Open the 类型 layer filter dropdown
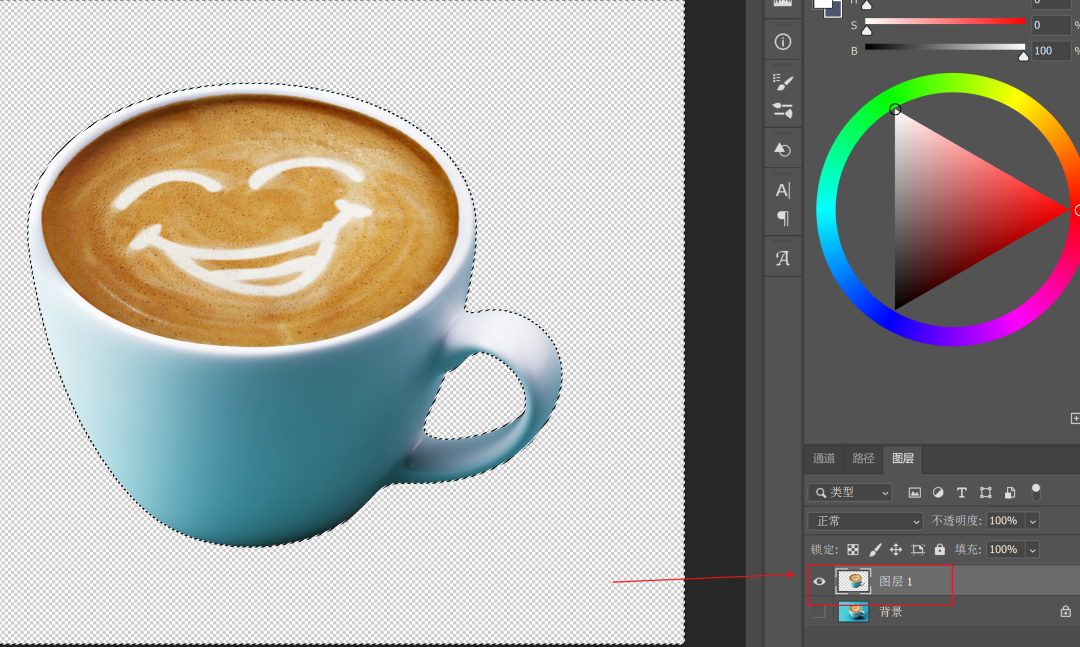1080x647 pixels. coord(850,493)
